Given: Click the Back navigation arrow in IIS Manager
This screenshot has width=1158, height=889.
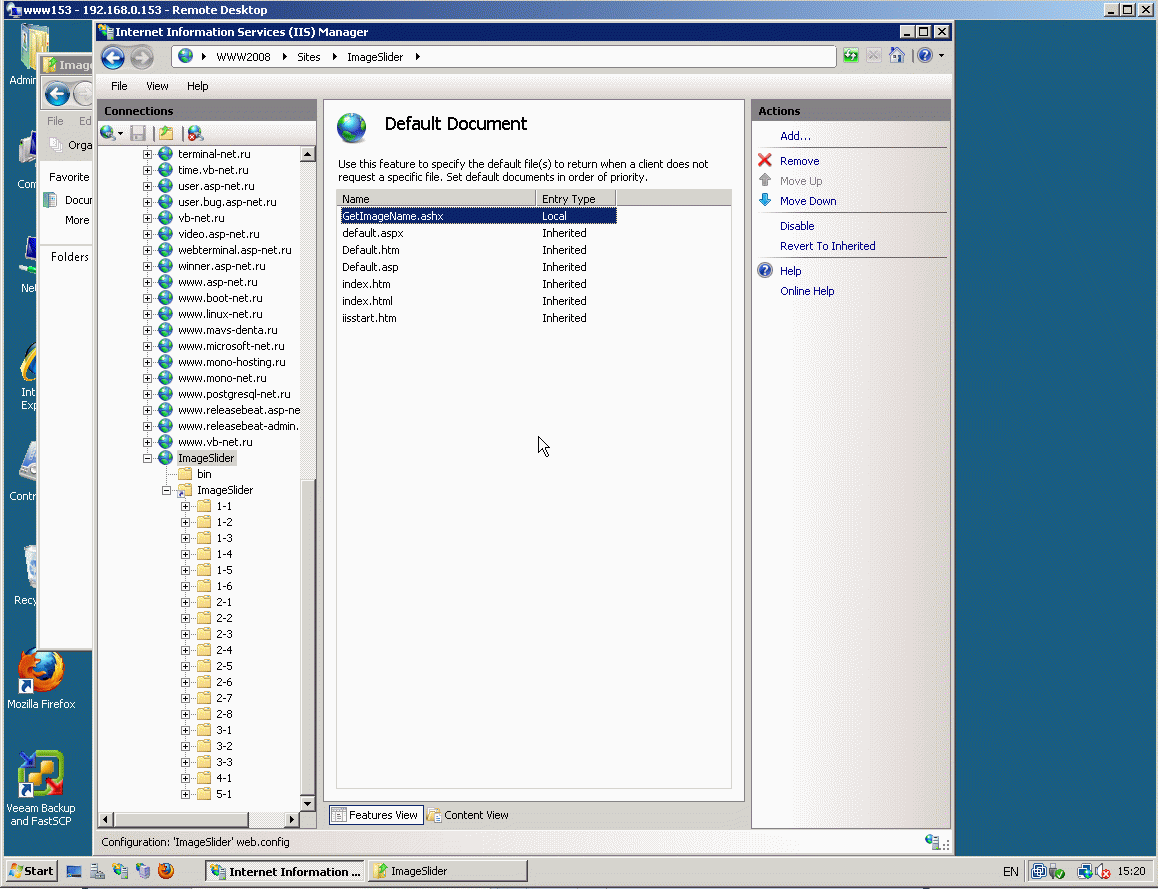Looking at the screenshot, I should coord(113,57).
